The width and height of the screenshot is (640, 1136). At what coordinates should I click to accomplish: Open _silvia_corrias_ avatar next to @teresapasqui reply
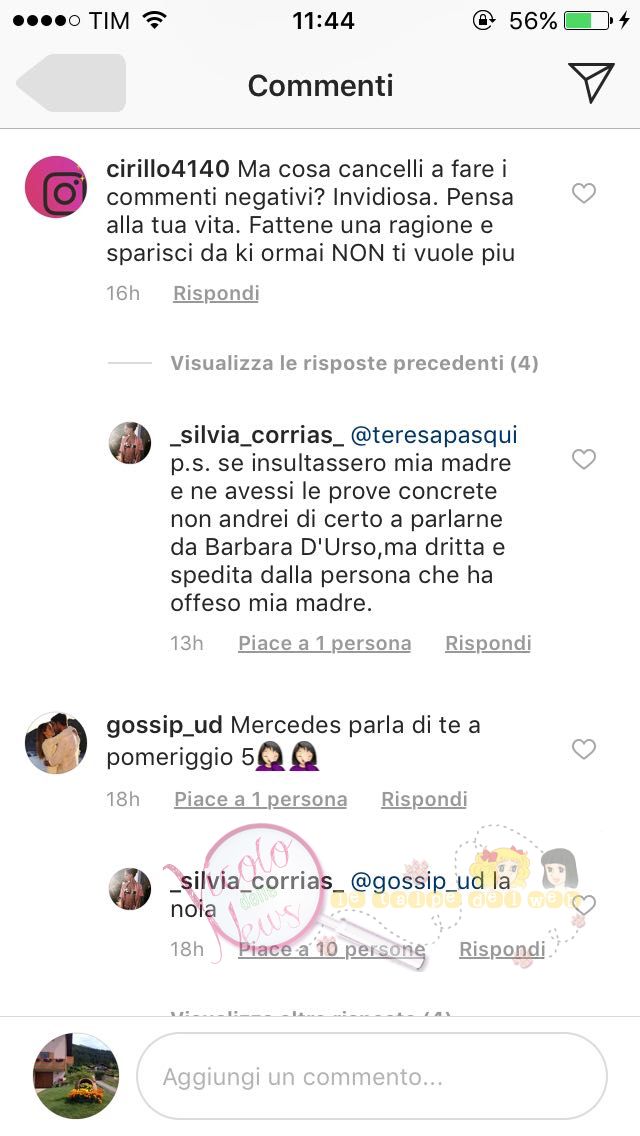tap(130, 443)
